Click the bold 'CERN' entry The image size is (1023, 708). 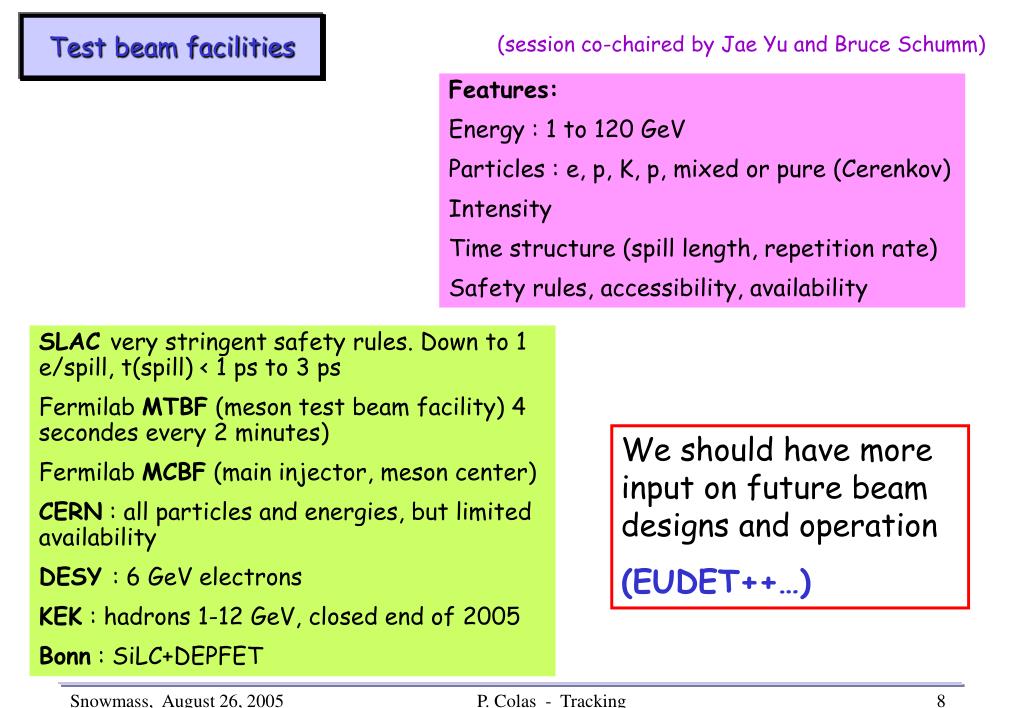tap(70, 511)
